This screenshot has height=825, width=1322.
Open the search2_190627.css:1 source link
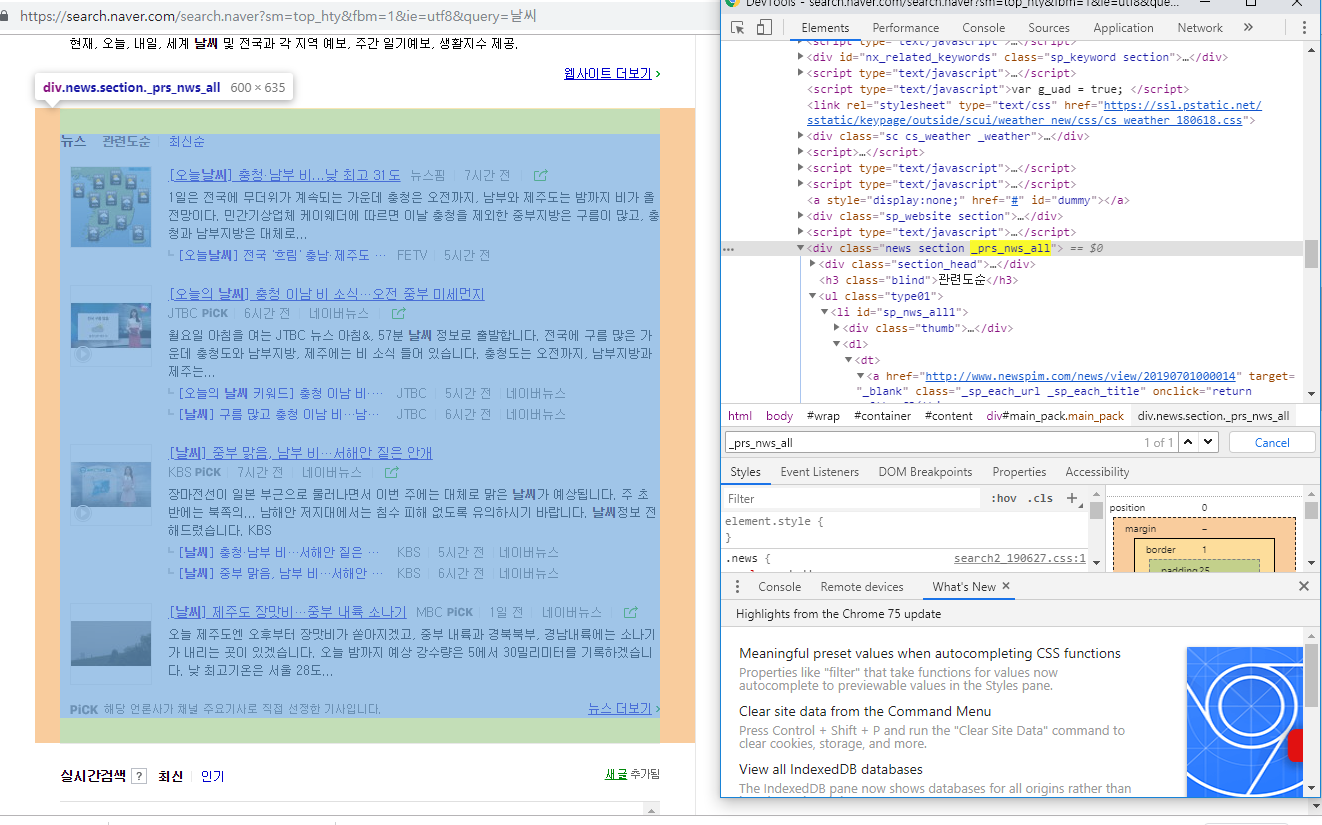[x=1019, y=558]
